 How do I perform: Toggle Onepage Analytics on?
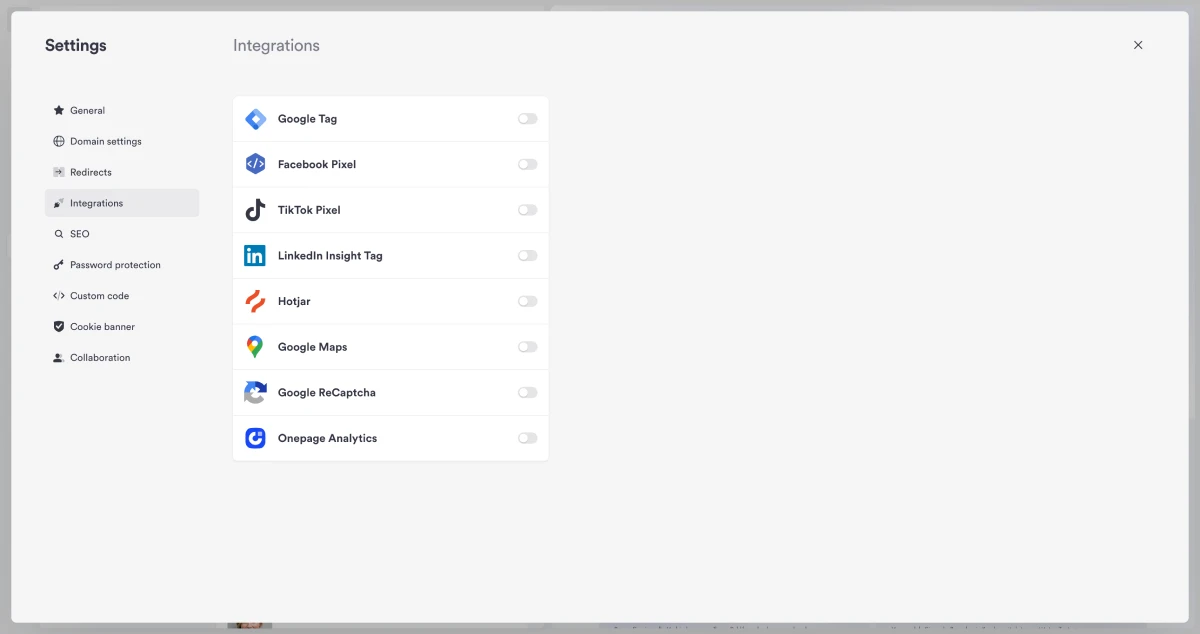tap(527, 438)
